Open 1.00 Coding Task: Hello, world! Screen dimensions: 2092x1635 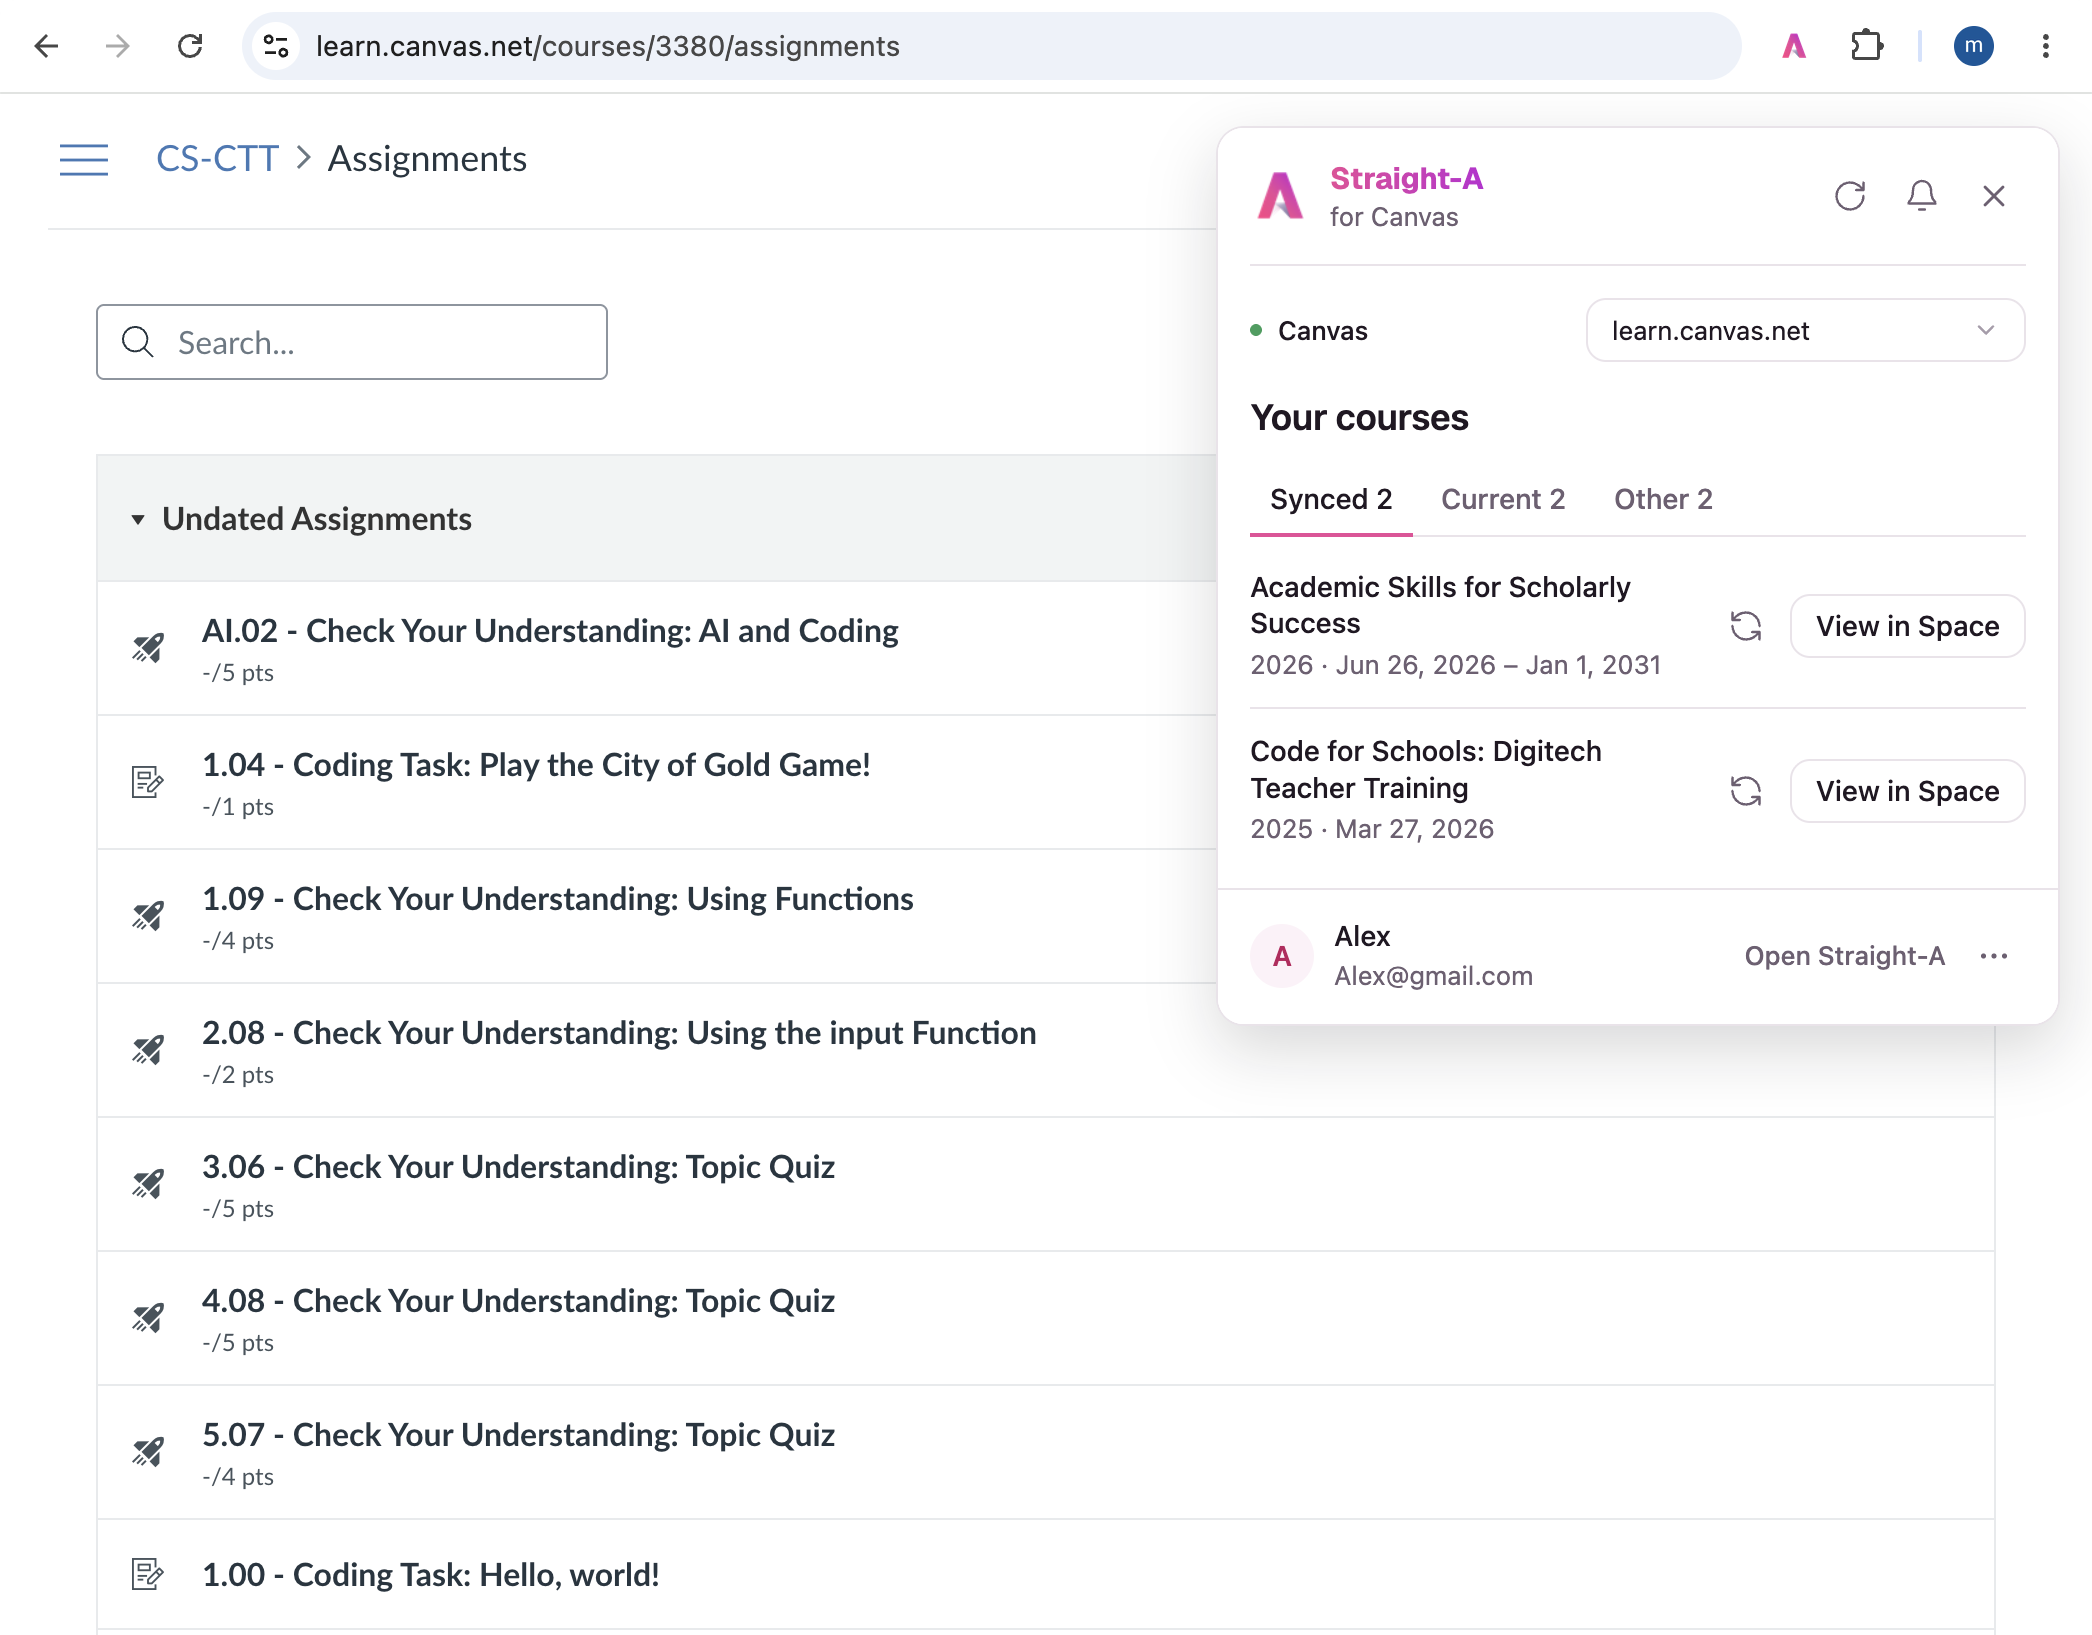(x=431, y=1575)
